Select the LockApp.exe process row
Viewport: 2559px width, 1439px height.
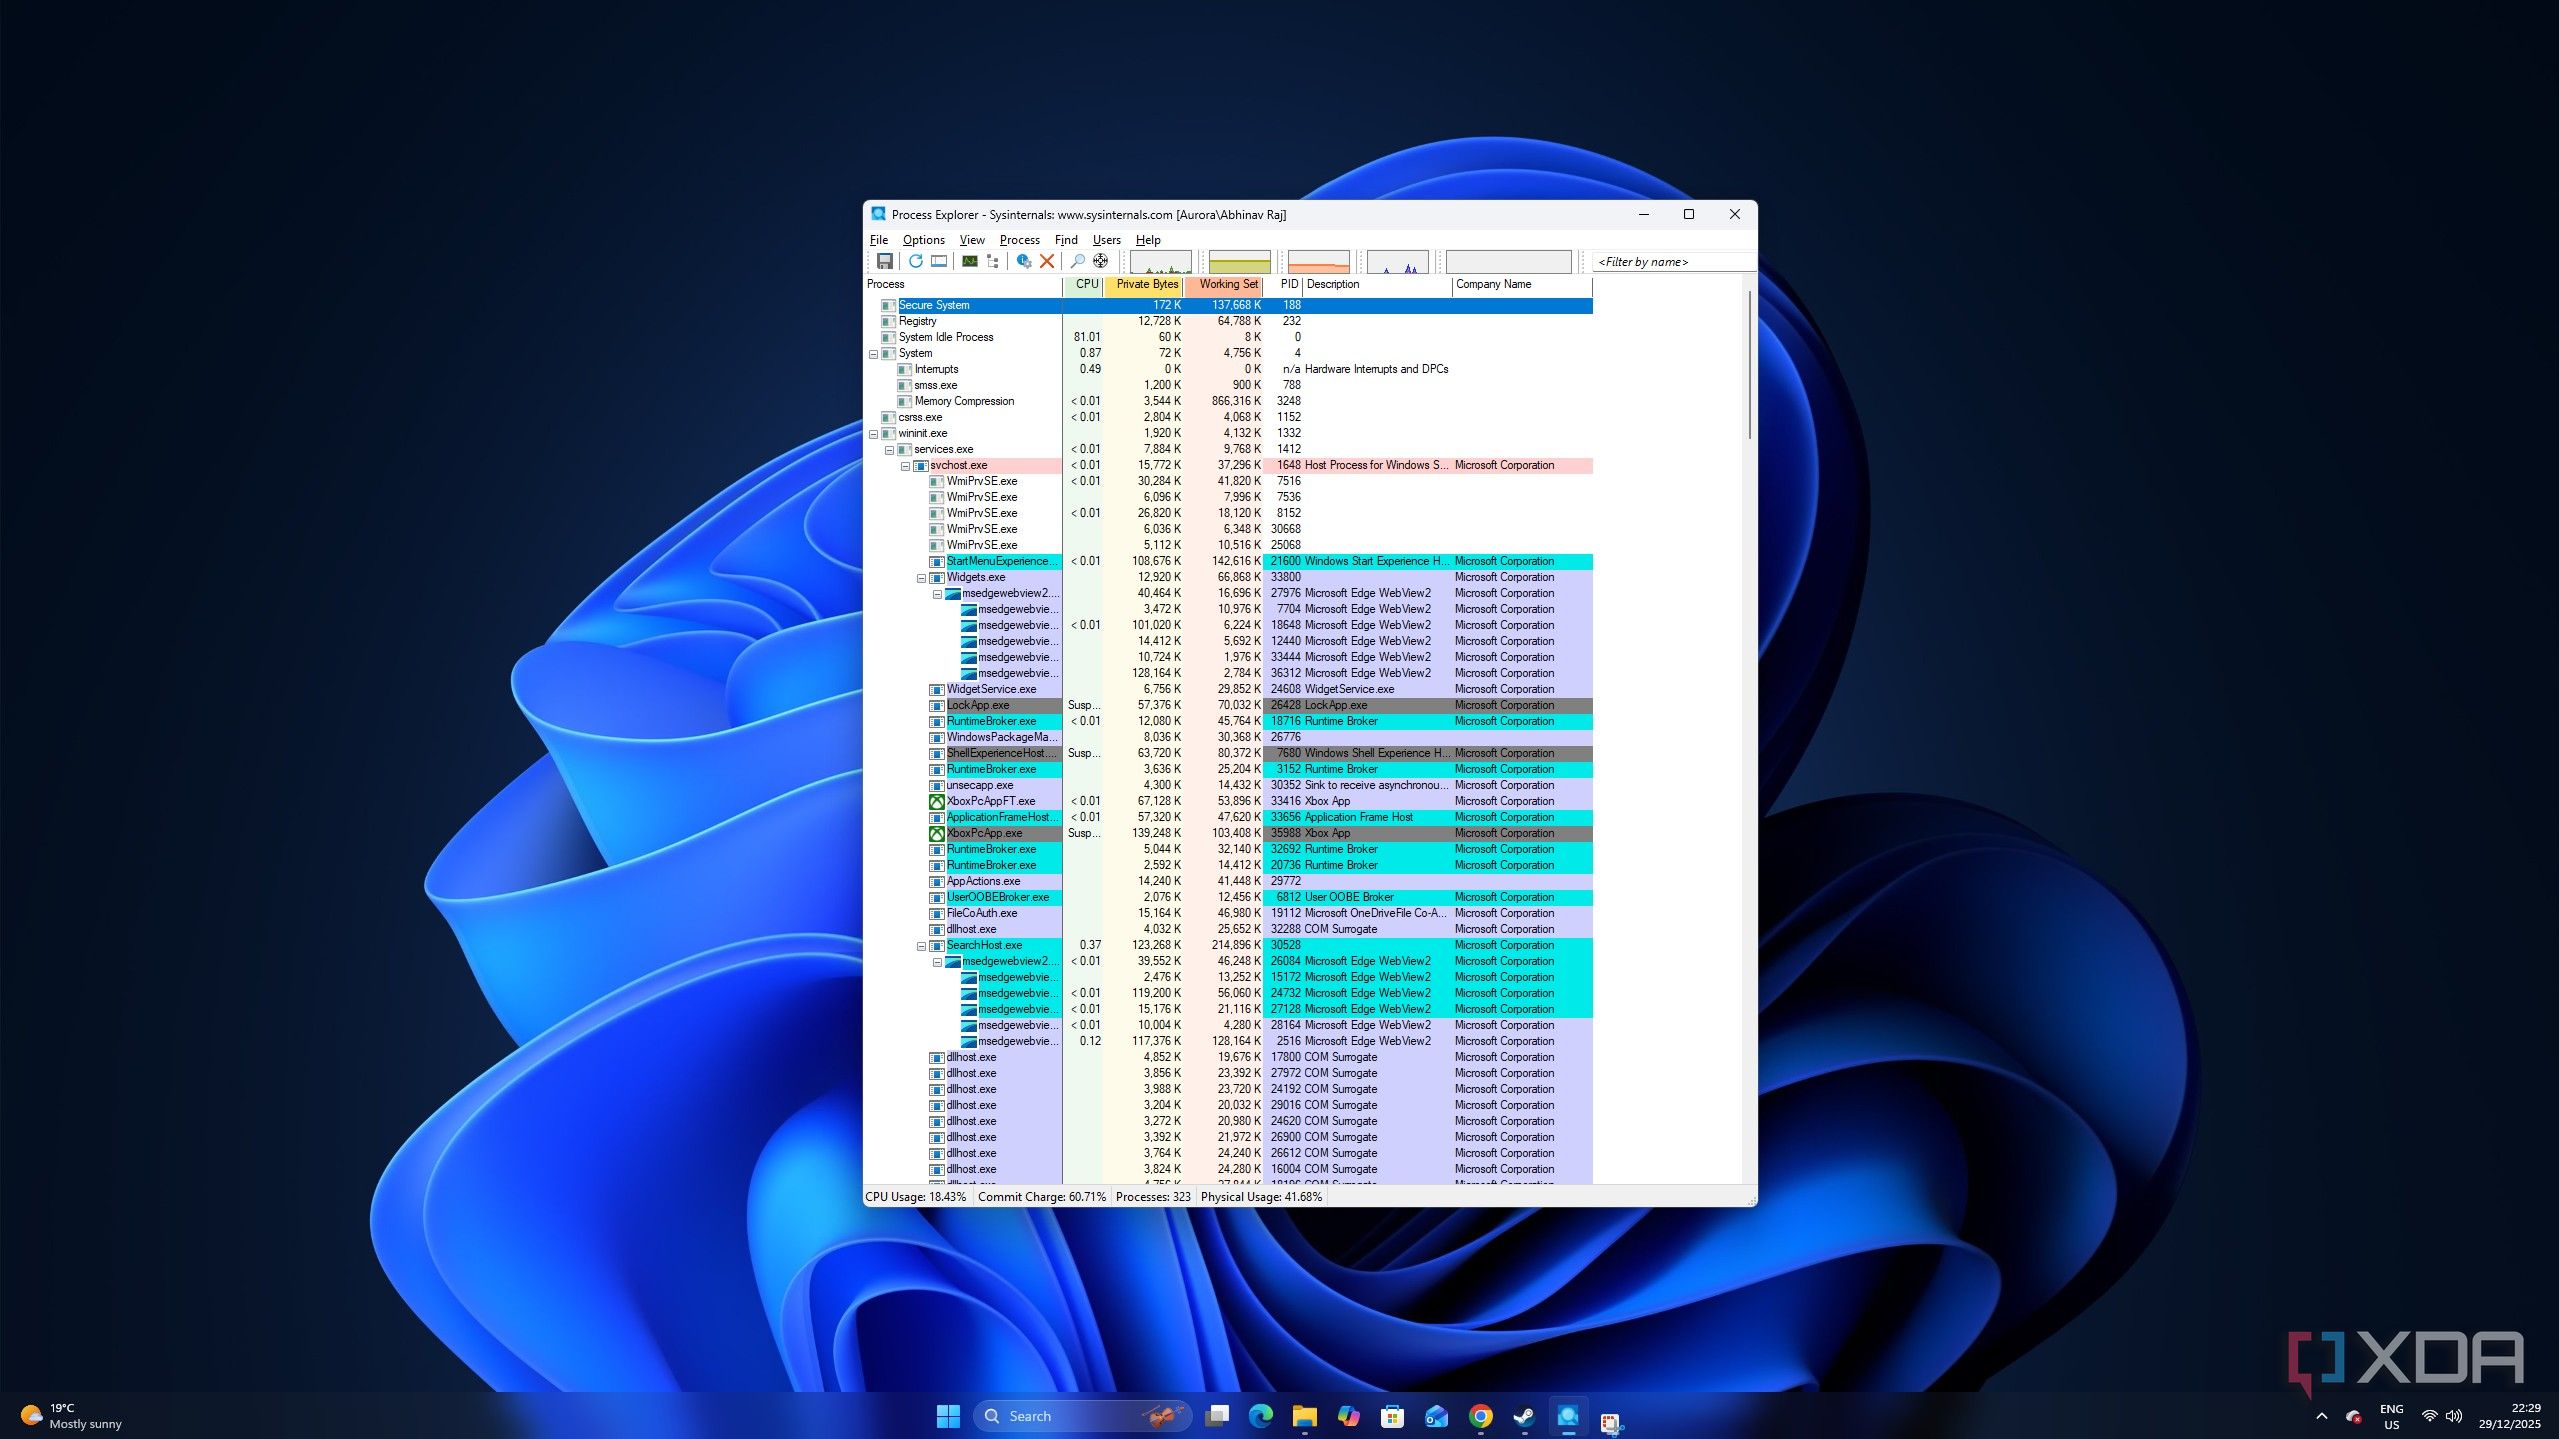pyautogui.click(x=978, y=706)
